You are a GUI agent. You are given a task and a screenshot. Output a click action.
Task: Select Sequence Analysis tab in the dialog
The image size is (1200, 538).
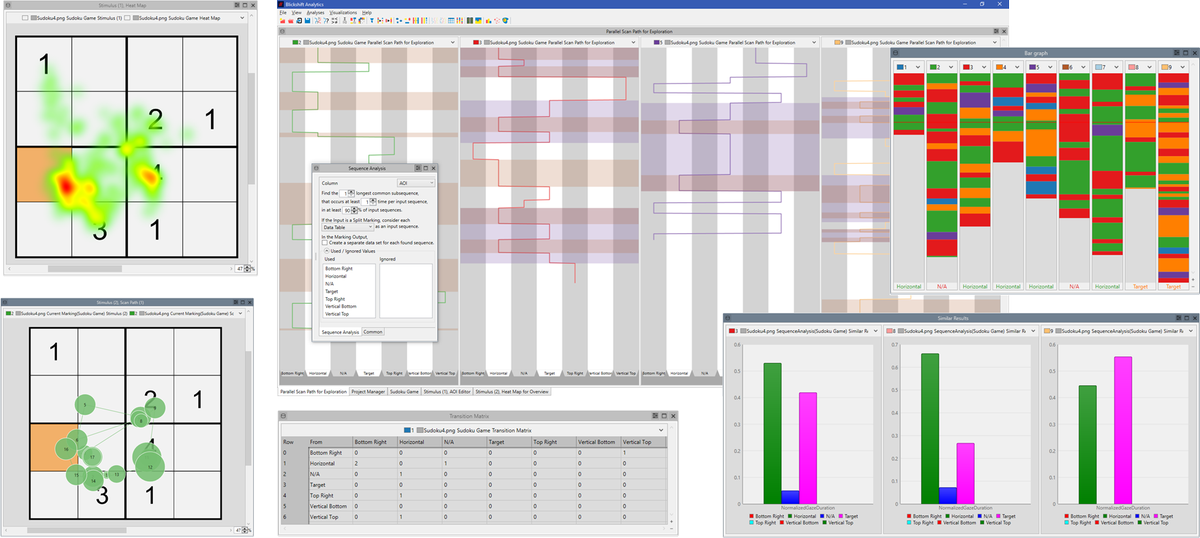(340, 331)
